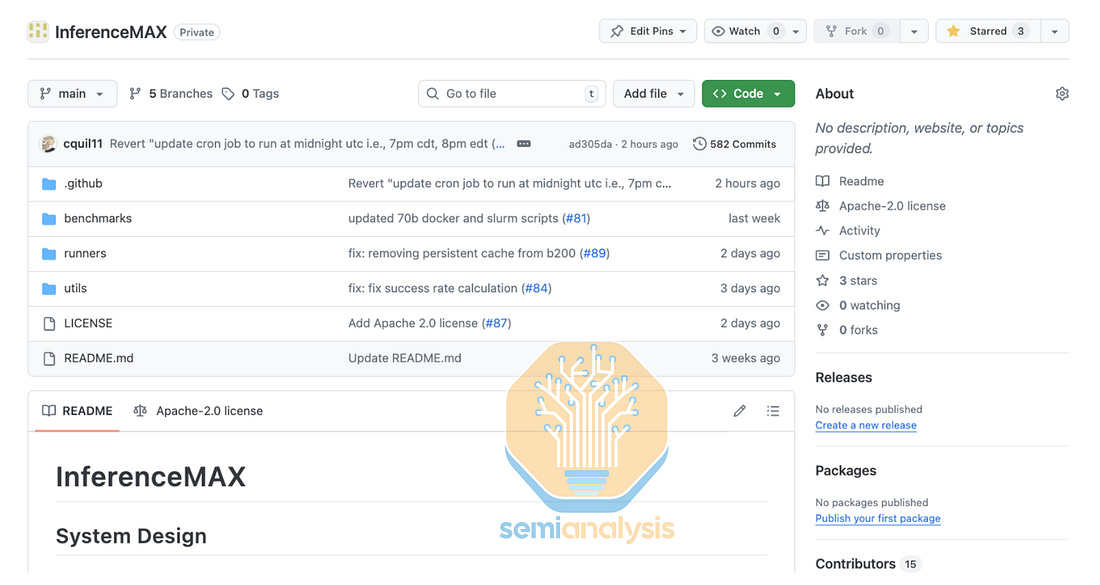This screenshot has height=585, width=1100.
Task: Open updated 70b docker and slurm scripts commit
Action: pyautogui.click(x=453, y=218)
